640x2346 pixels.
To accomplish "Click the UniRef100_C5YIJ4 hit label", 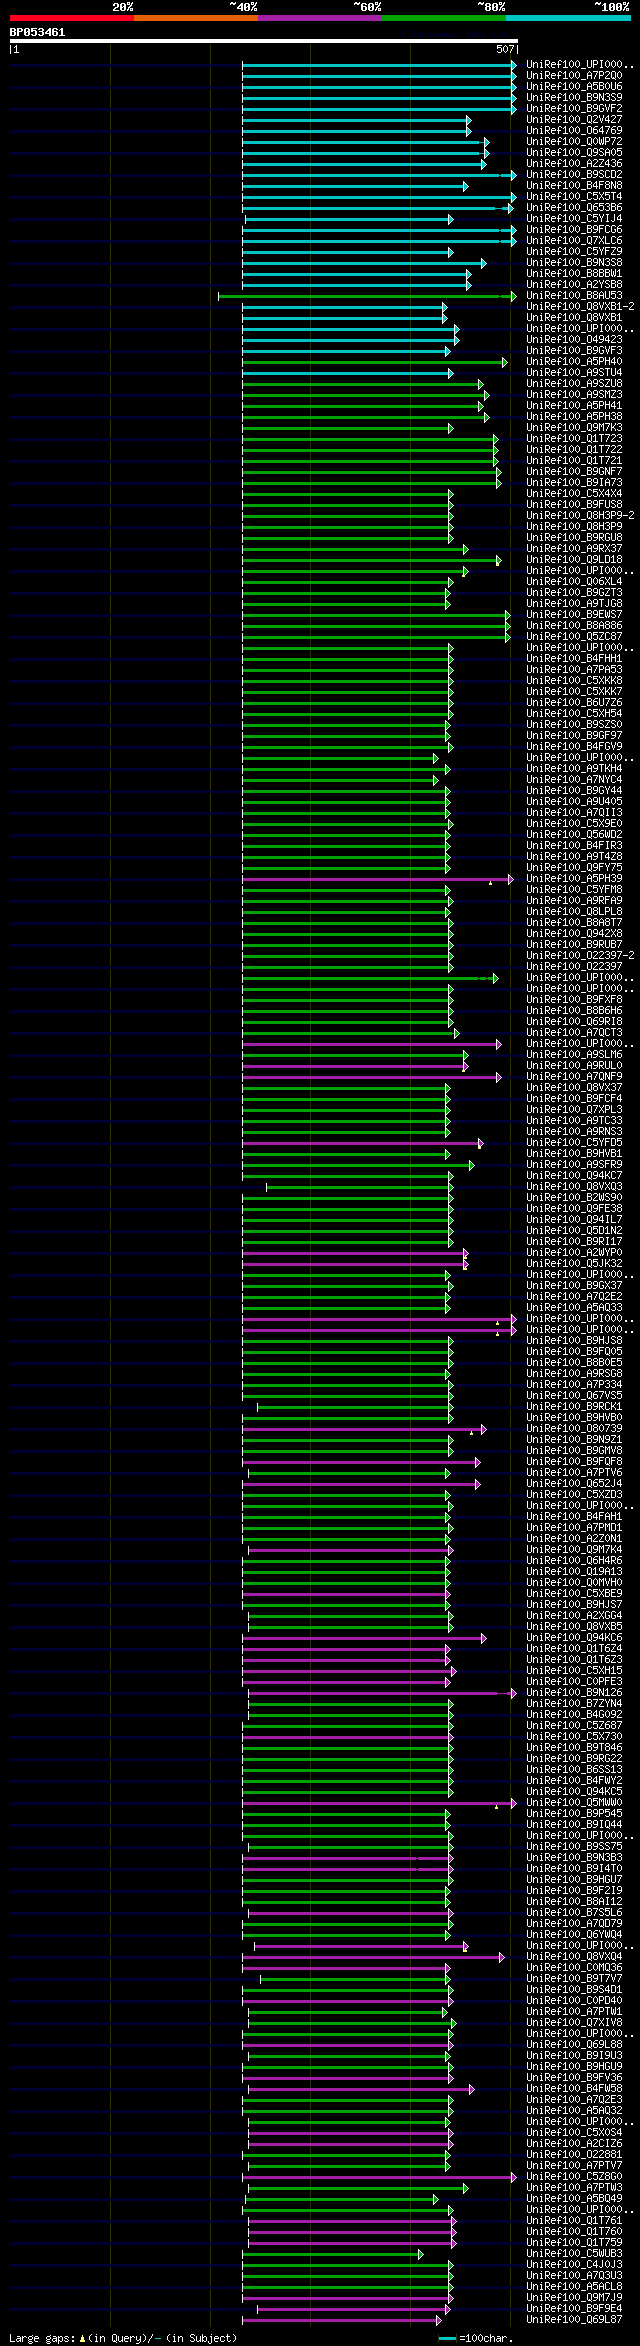I will [574, 218].
